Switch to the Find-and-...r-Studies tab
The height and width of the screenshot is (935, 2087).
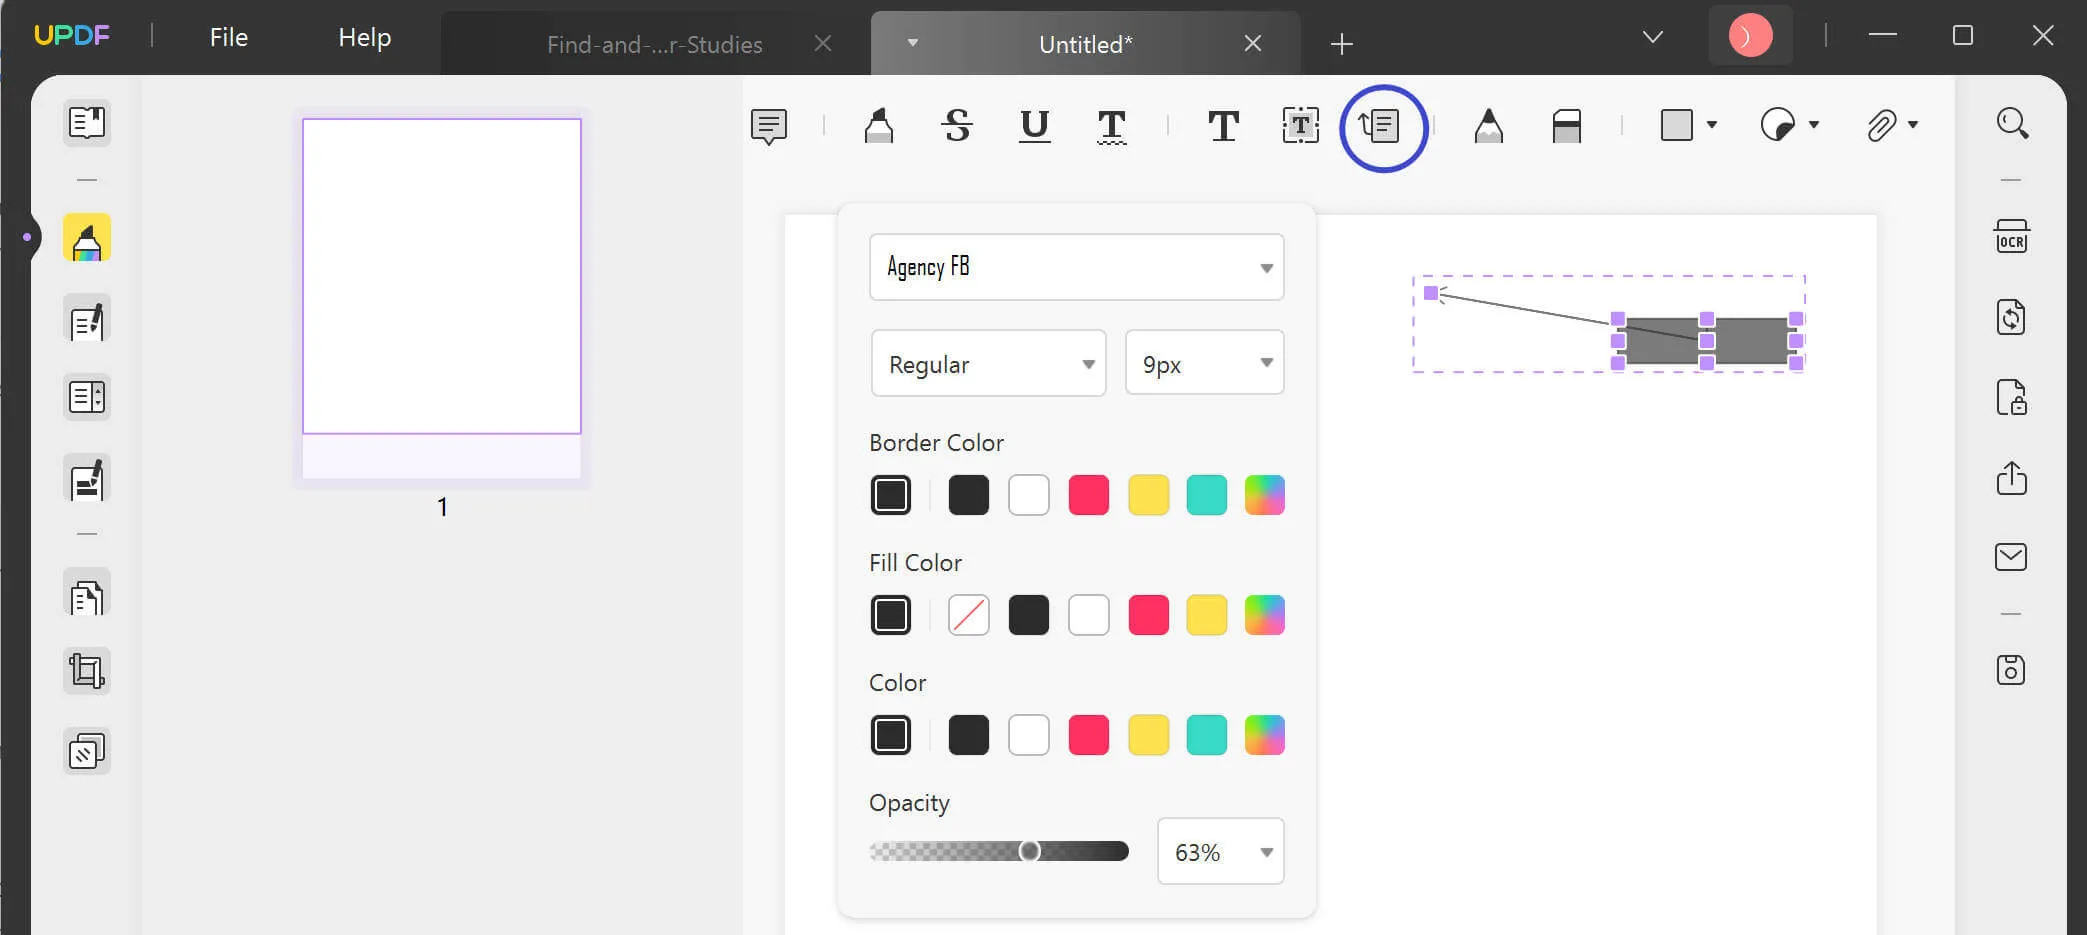tap(655, 44)
